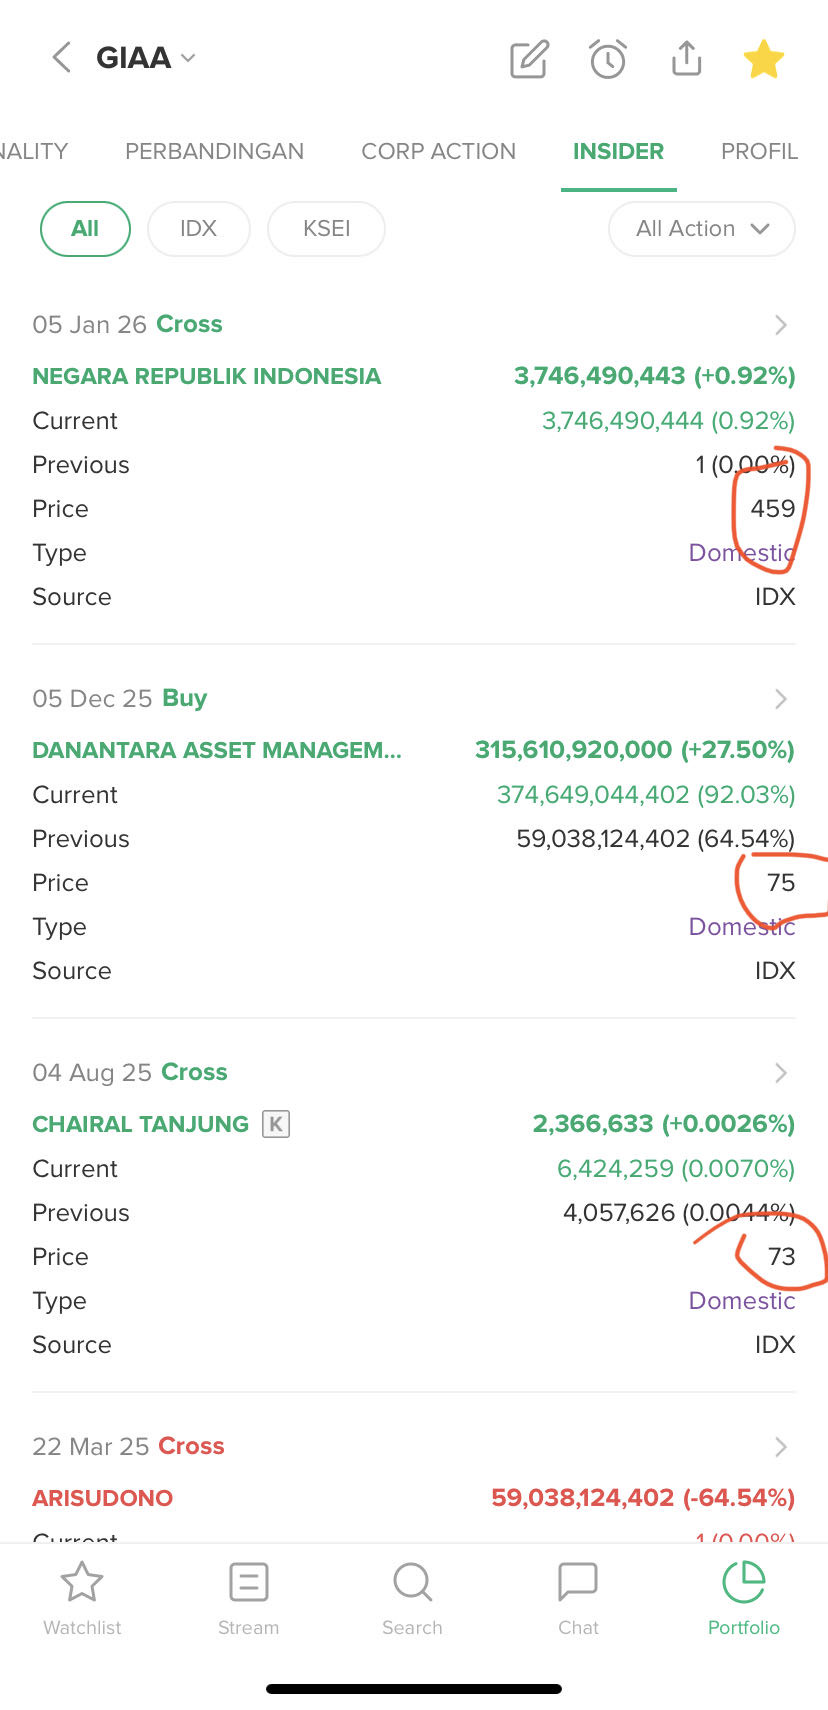Select the IDX filter chip
The image size is (828, 1710).
[x=198, y=229]
